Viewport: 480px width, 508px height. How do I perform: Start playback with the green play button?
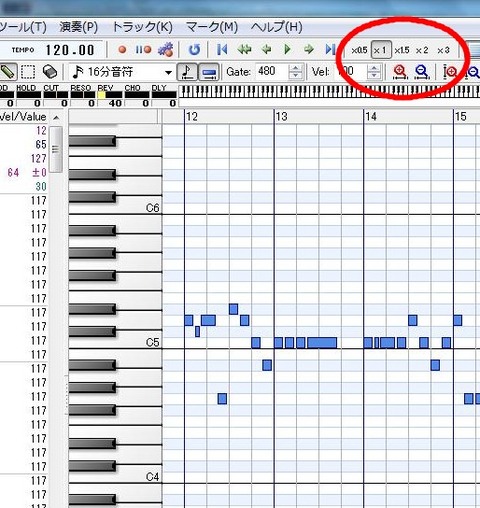(x=287, y=50)
